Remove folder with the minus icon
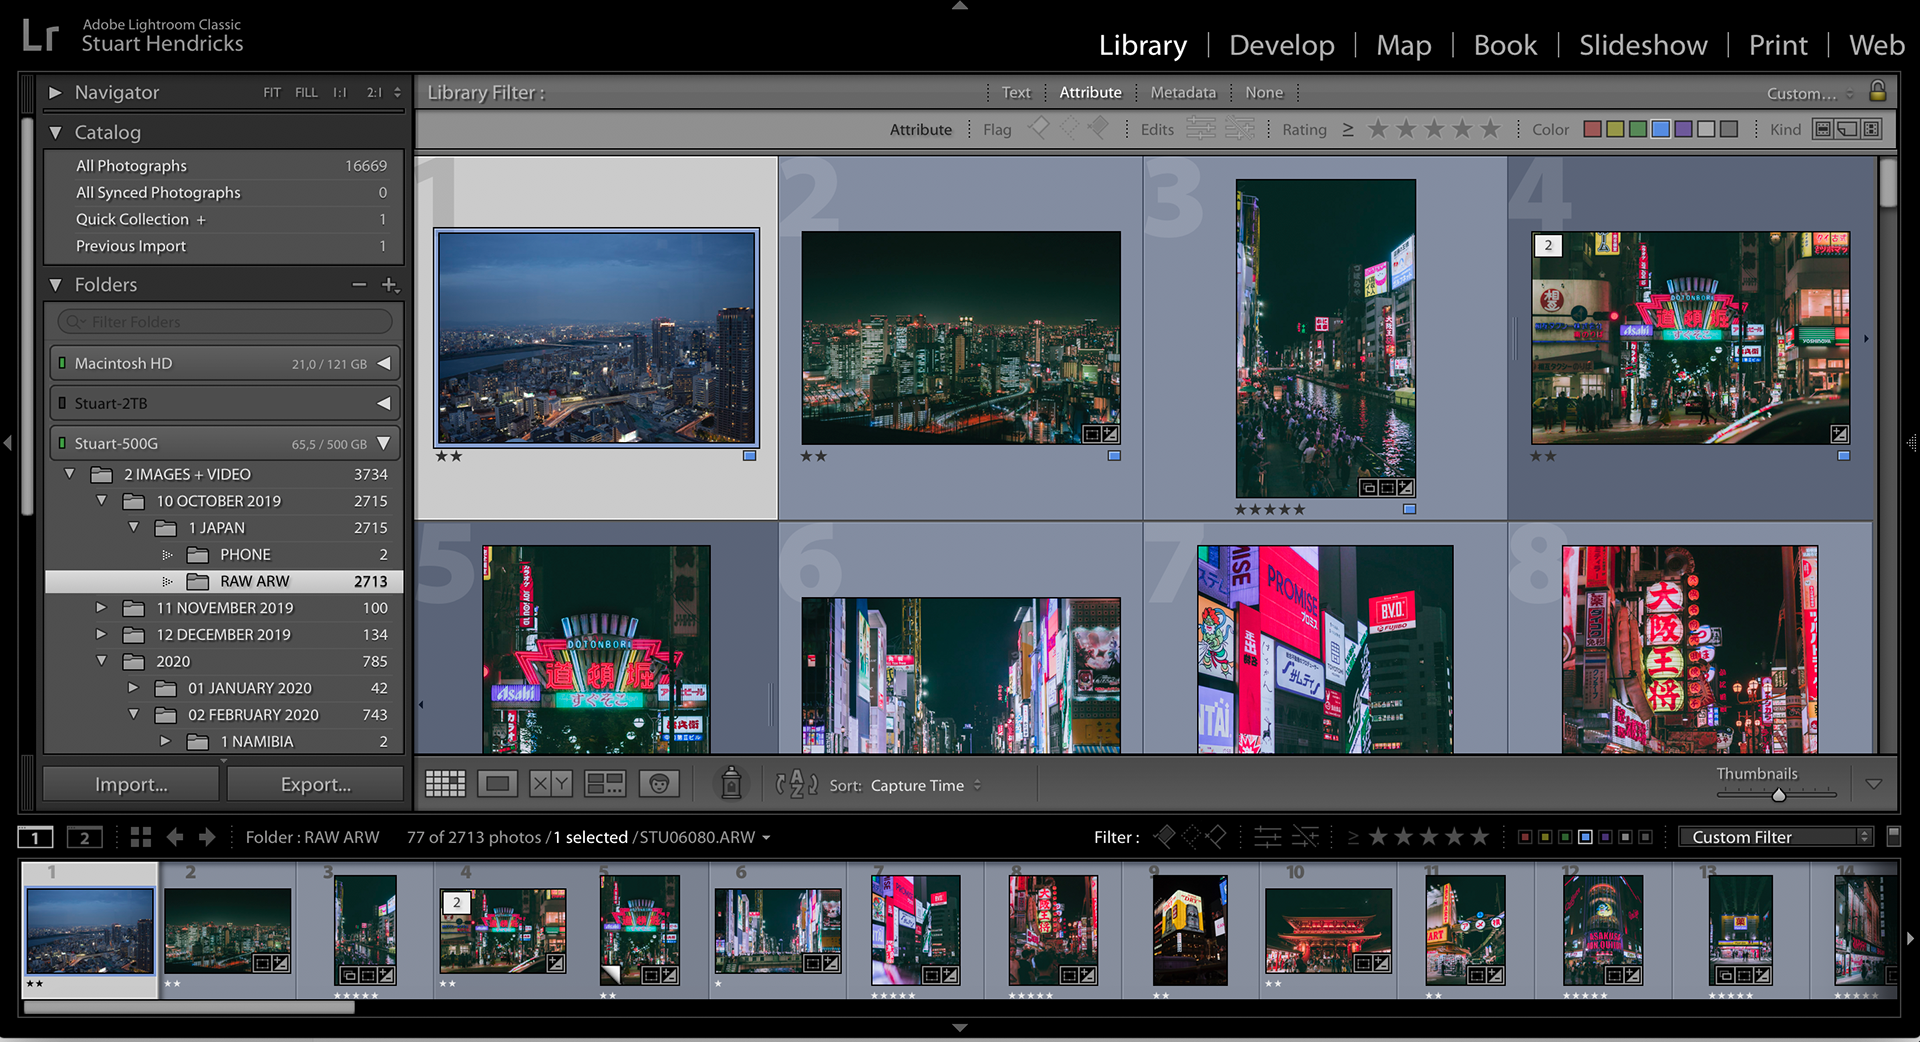 point(359,285)
